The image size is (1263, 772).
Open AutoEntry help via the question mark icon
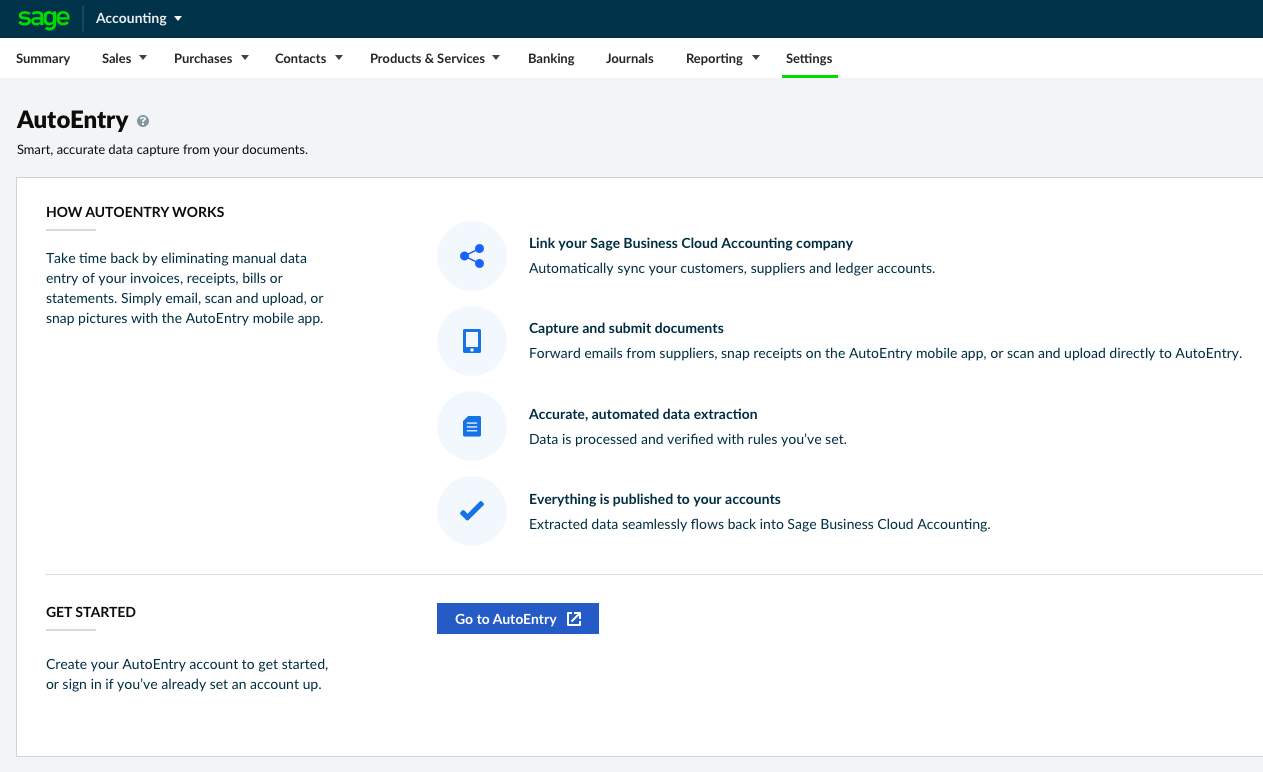(143, 121)
